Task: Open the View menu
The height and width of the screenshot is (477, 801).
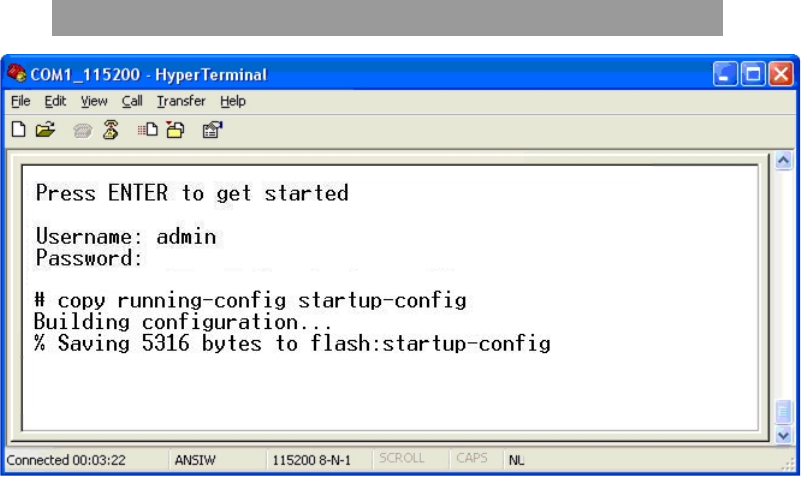Action: [94, 101]
